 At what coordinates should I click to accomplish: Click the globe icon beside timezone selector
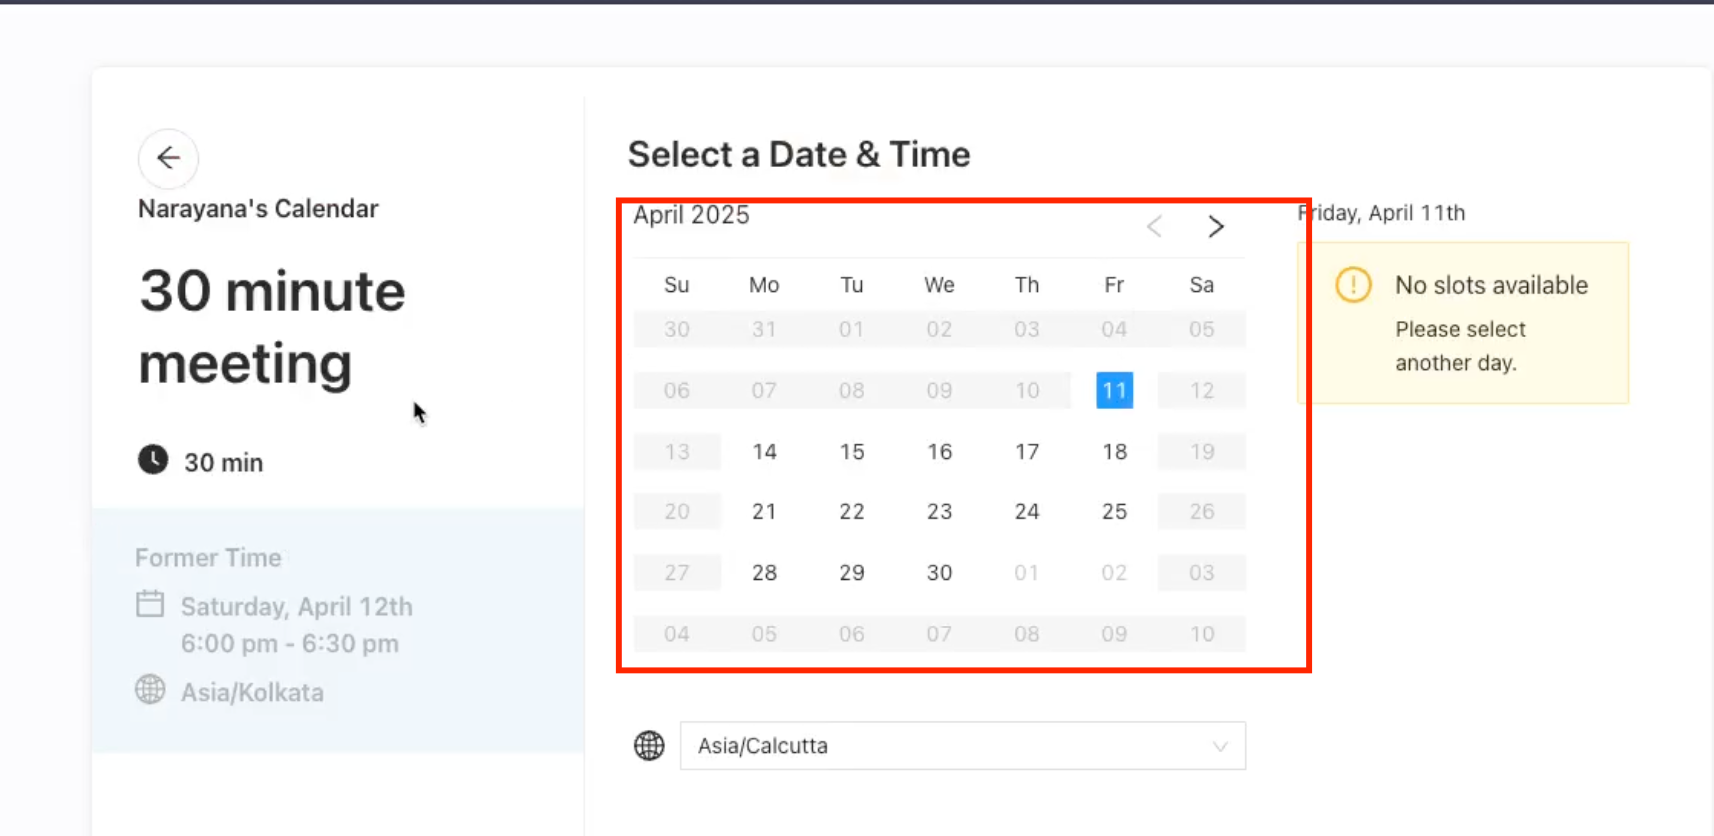(649, 746)
